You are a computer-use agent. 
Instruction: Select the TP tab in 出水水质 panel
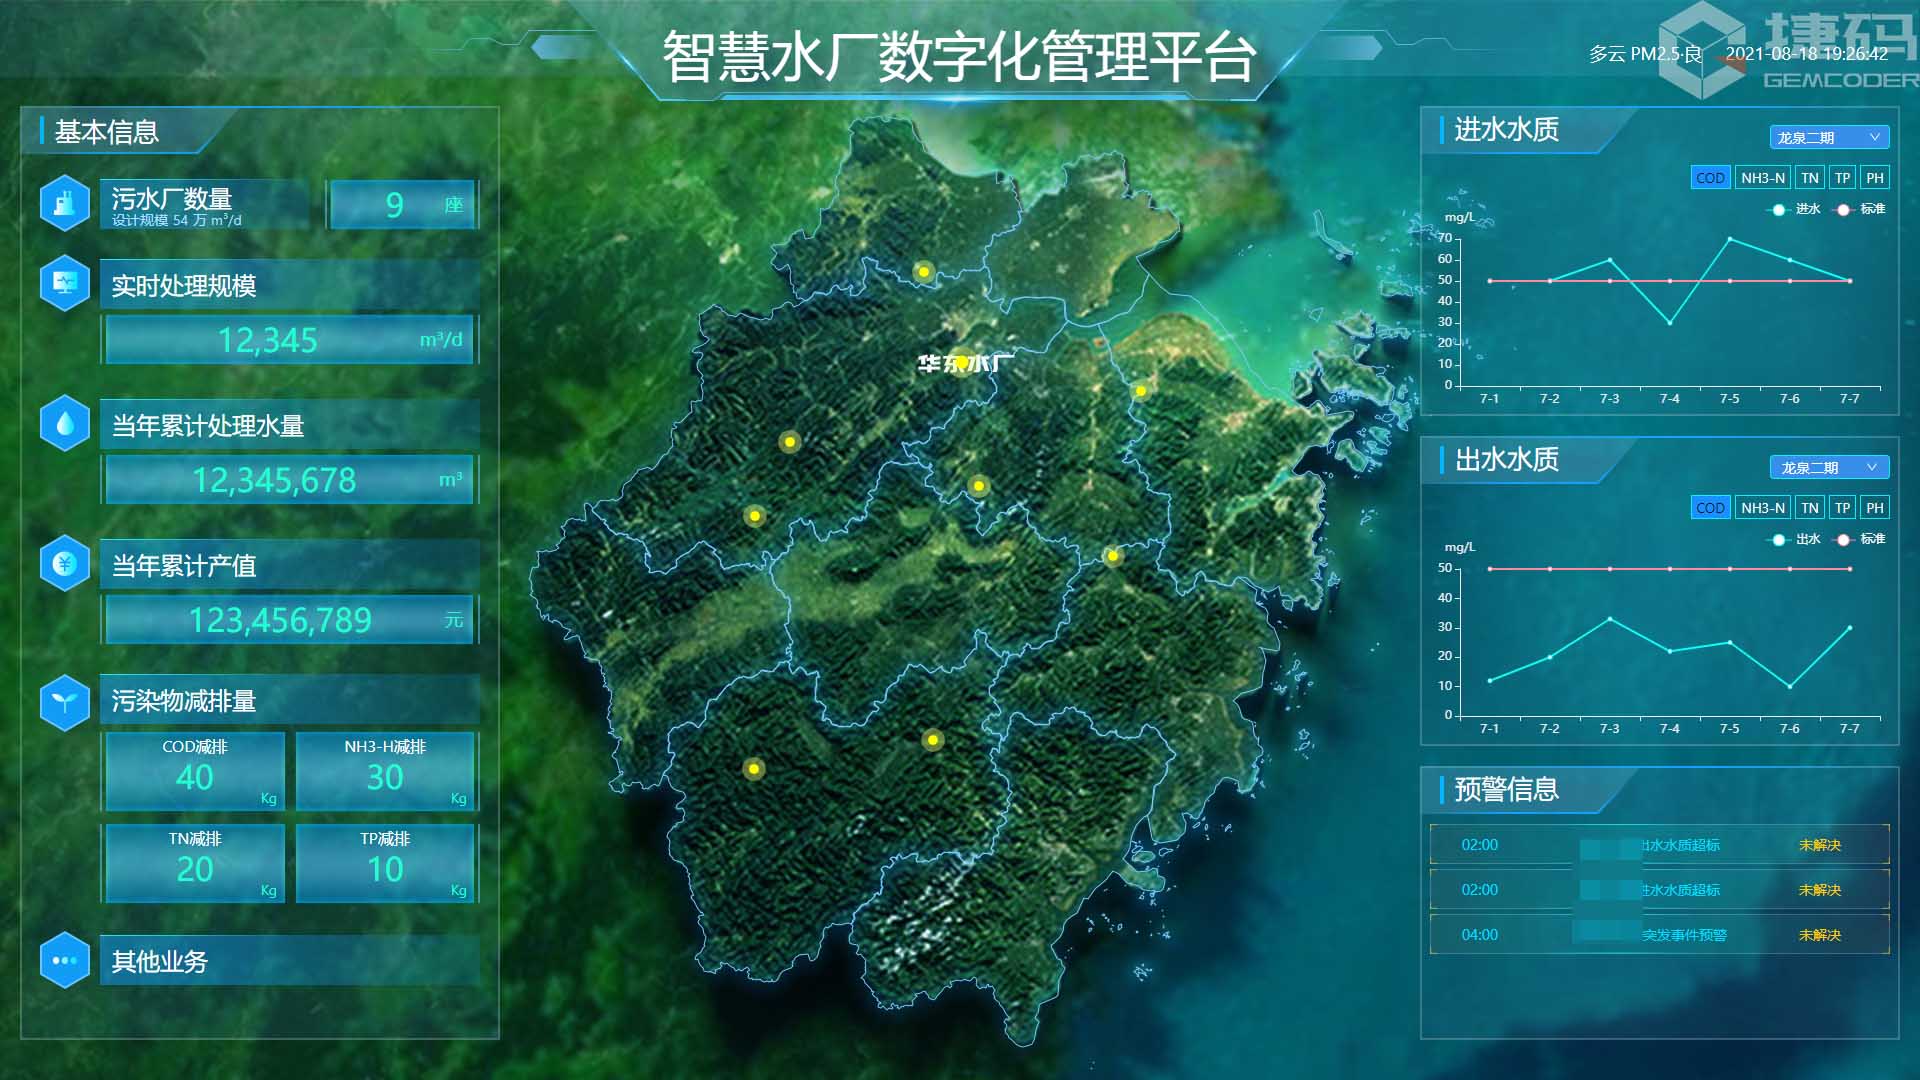click(1842, 507)
